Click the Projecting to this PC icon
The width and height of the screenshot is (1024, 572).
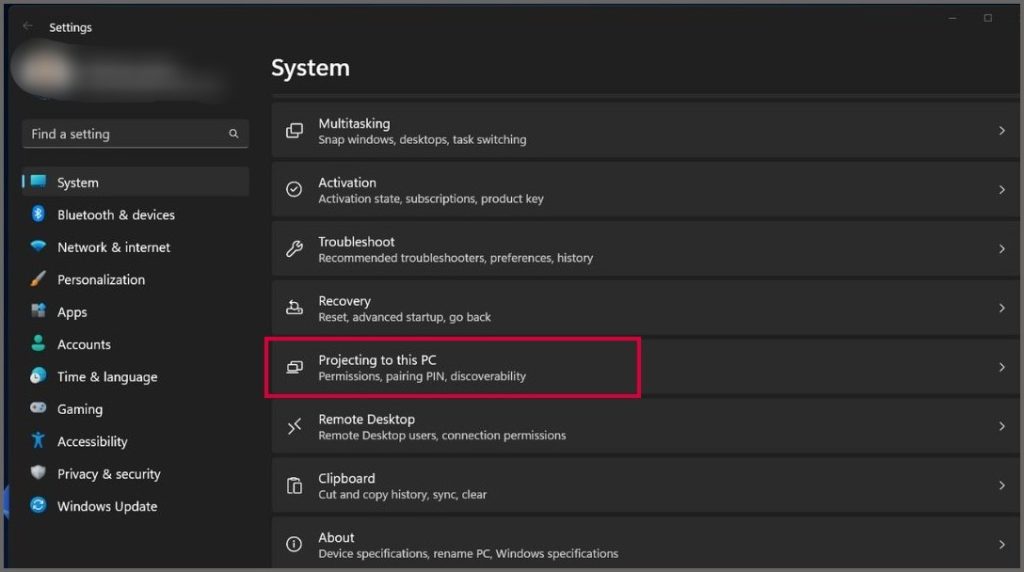[x=295, y=367]
